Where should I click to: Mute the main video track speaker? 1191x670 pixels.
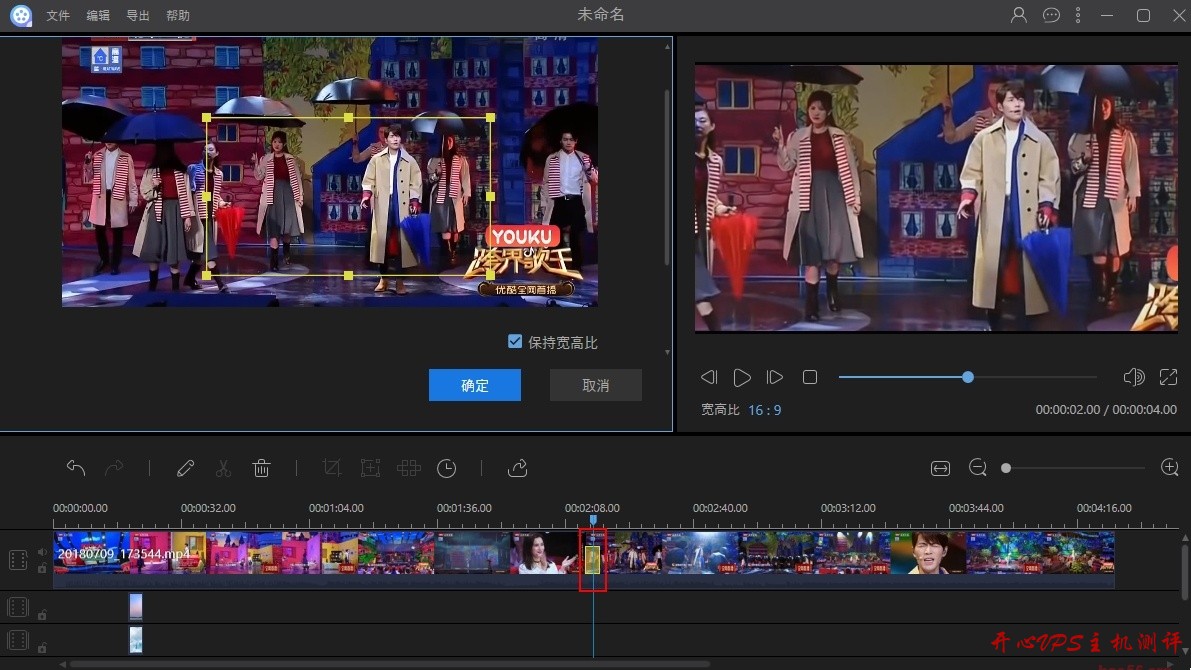click(42, 552)
